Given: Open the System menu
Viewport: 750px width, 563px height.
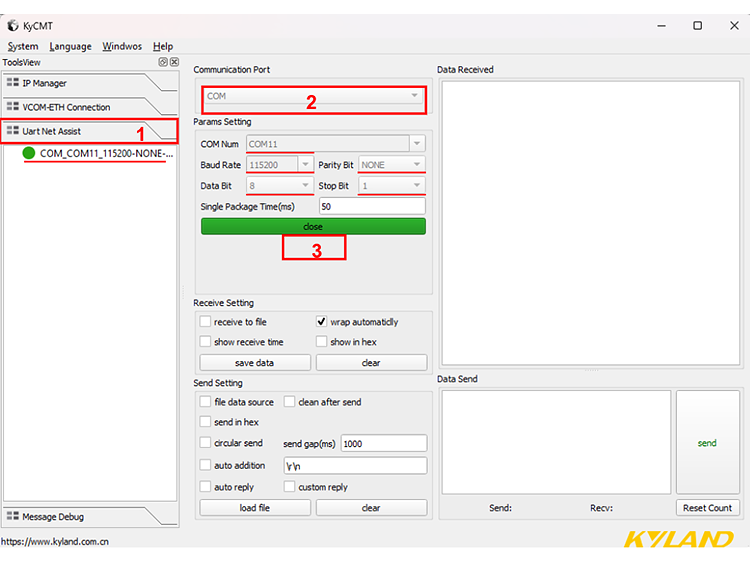Looking at the screenshot, I should [x=23, y=46].
